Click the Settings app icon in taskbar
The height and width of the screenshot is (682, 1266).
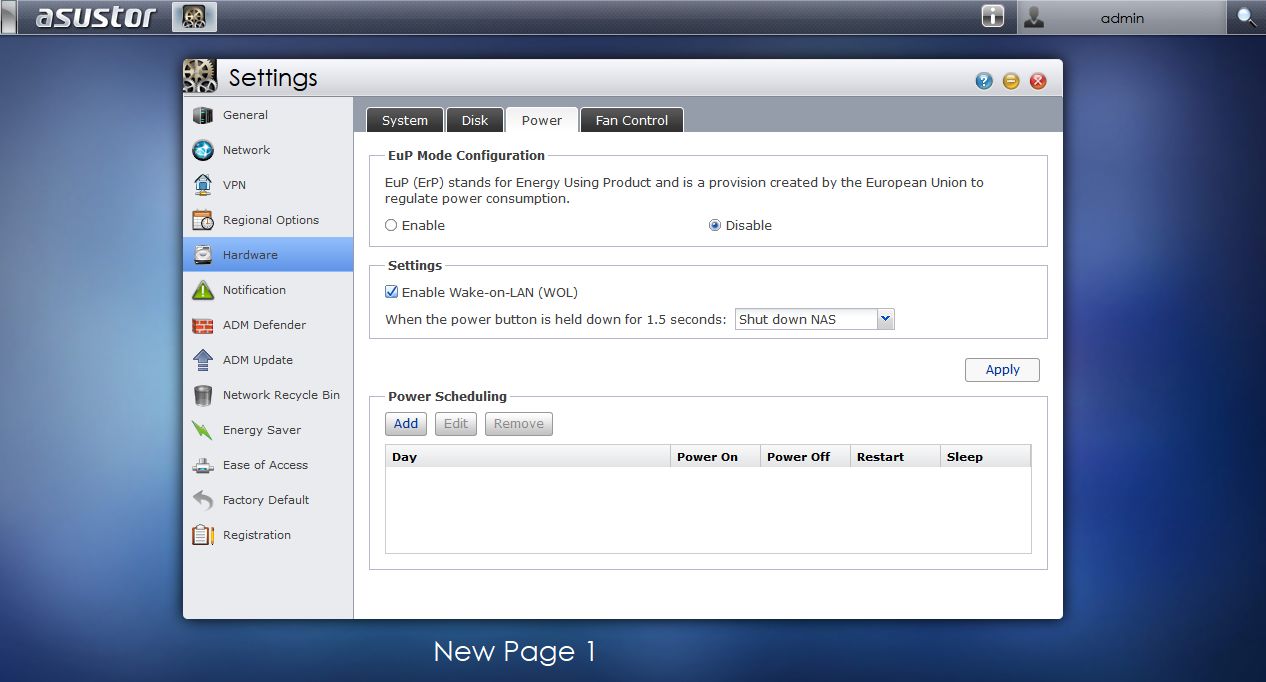click(194, 17)
